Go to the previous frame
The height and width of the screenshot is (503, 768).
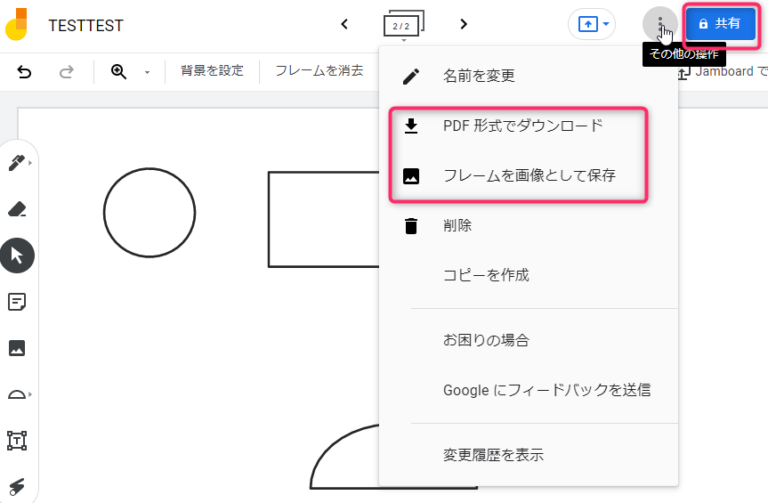[x=345, y=23]
